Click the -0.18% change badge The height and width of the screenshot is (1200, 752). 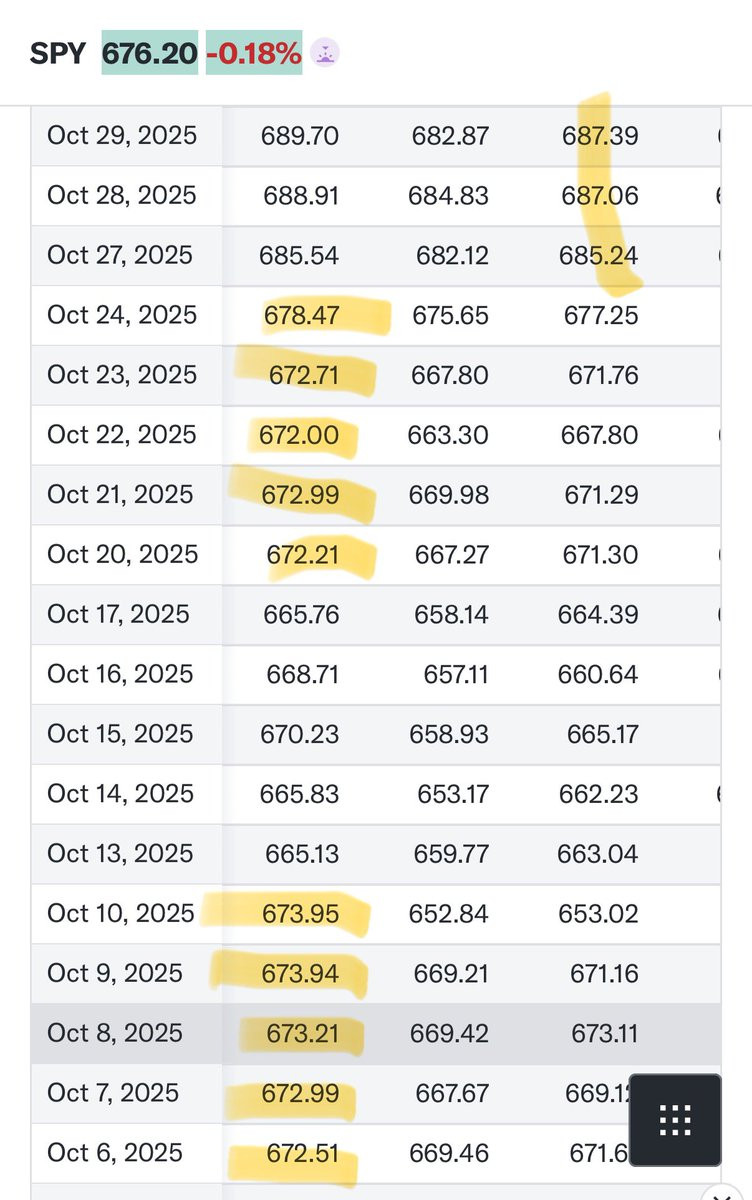pyautogui.click(x=254, y=53)
